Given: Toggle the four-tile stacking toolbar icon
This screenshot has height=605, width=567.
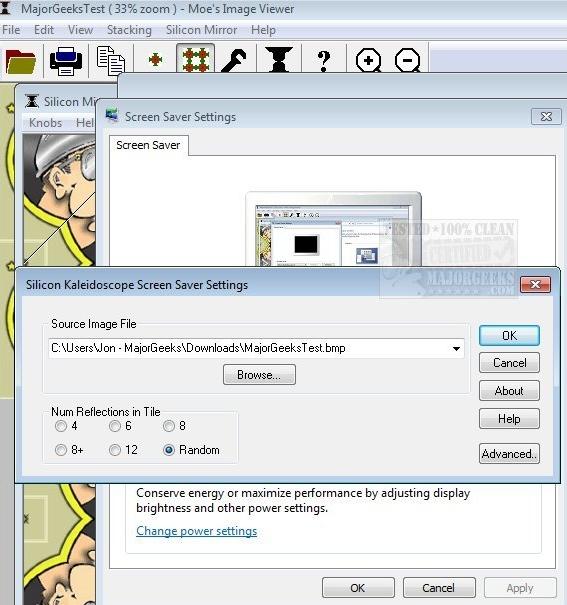Looking at the screenshot, I should tap(196, 60).
